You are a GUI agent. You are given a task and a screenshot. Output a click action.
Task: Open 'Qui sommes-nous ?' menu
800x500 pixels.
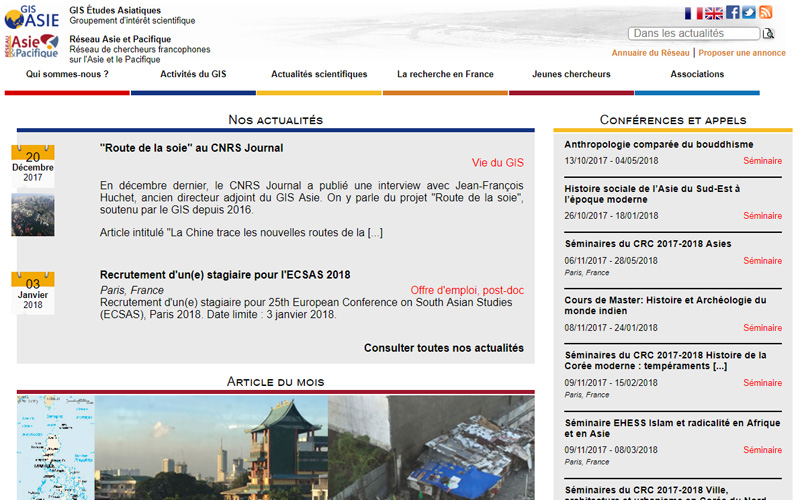(67, 74)
